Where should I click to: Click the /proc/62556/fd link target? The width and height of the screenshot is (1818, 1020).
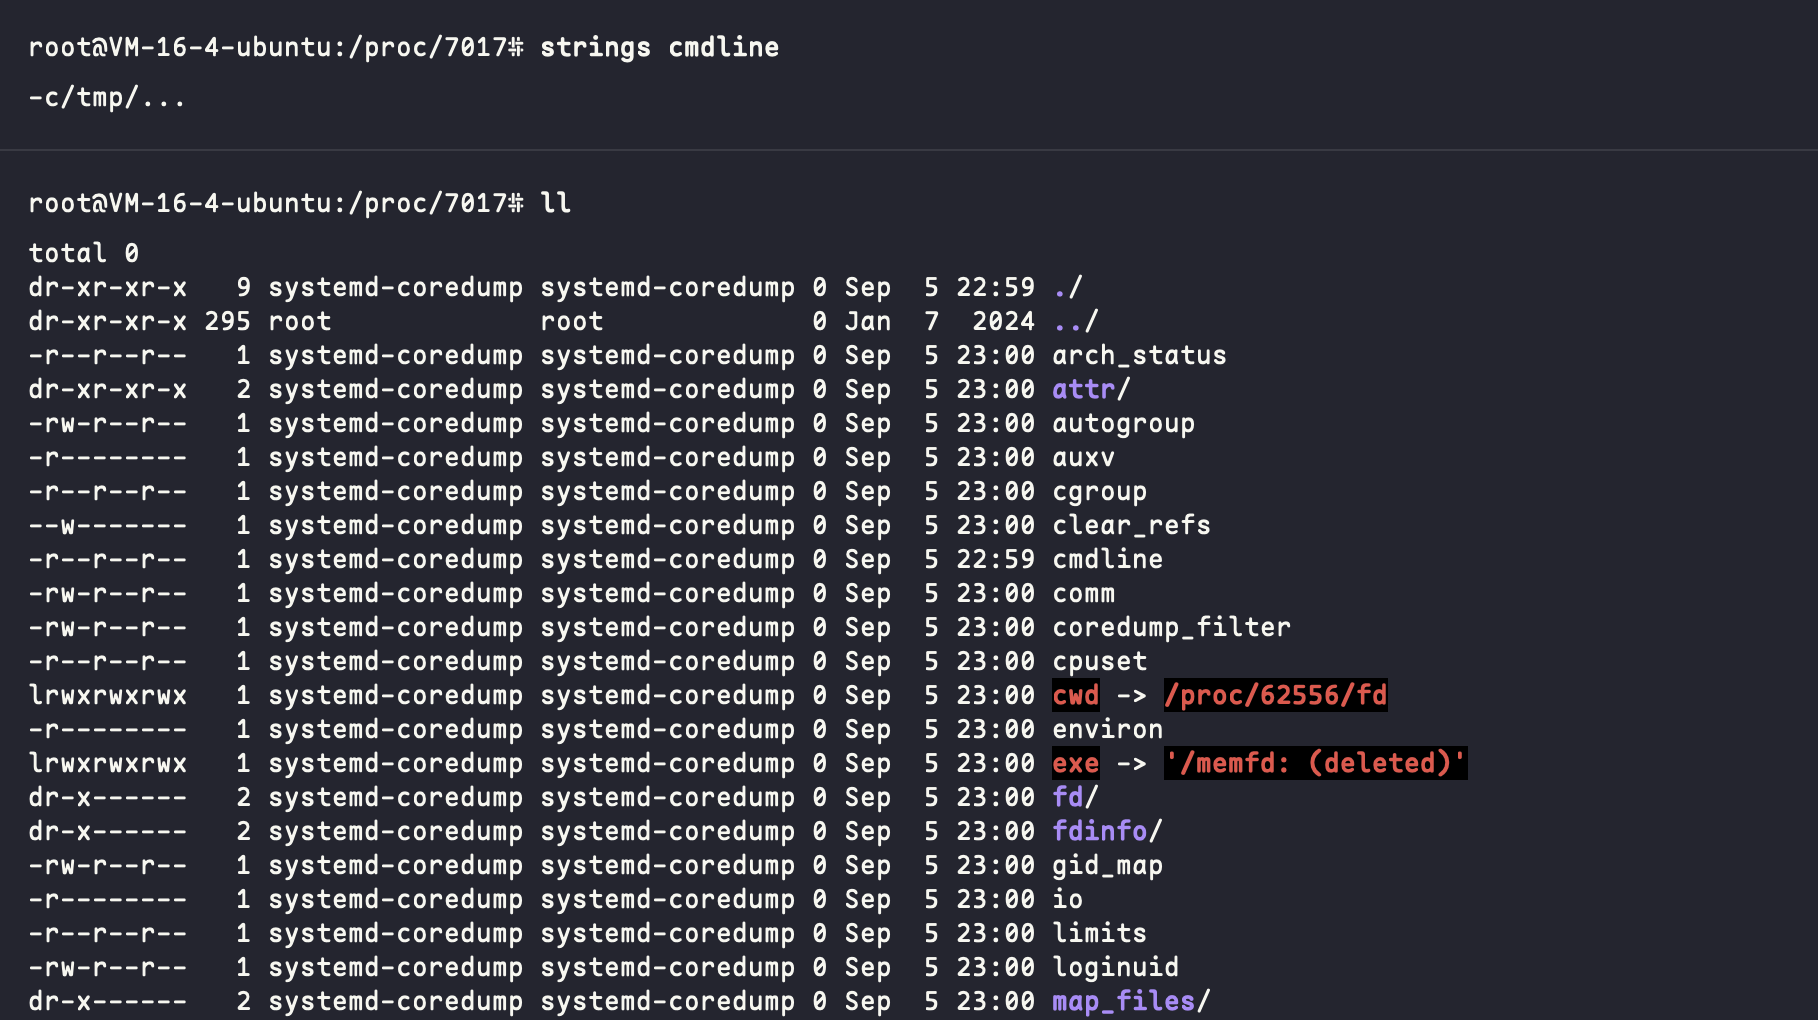[1275, 695]
